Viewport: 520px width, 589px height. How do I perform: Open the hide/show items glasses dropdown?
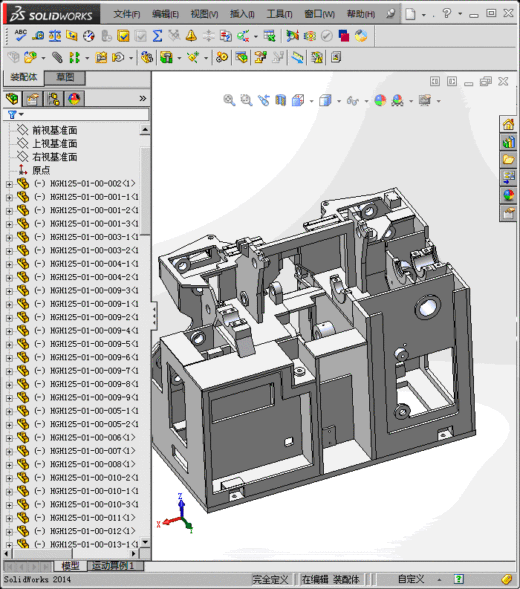point(366,101)
